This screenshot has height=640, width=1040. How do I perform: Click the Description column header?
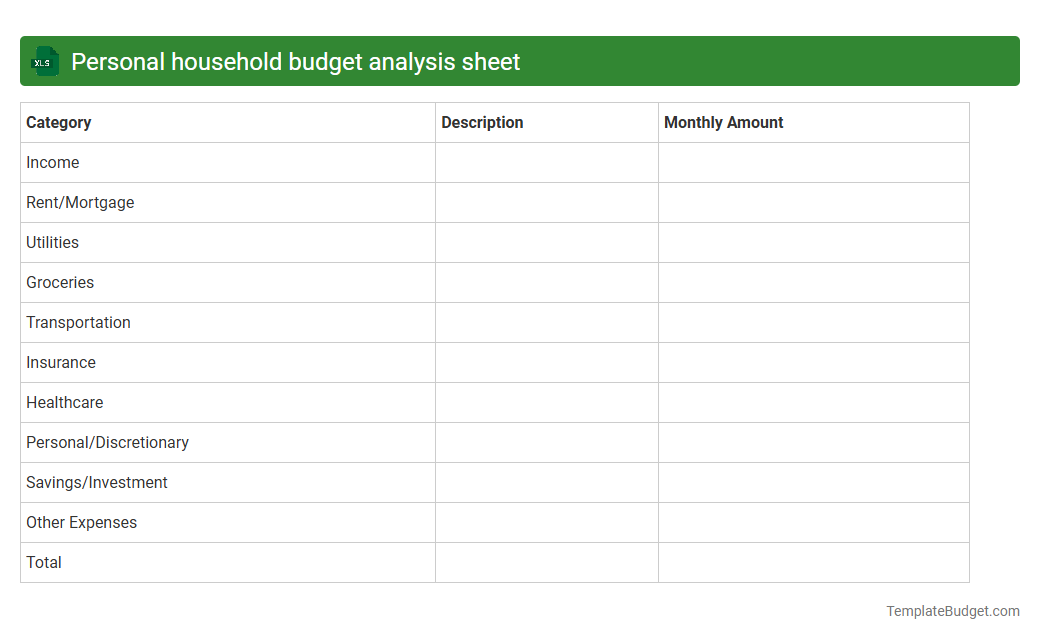(x=482, y=122)
